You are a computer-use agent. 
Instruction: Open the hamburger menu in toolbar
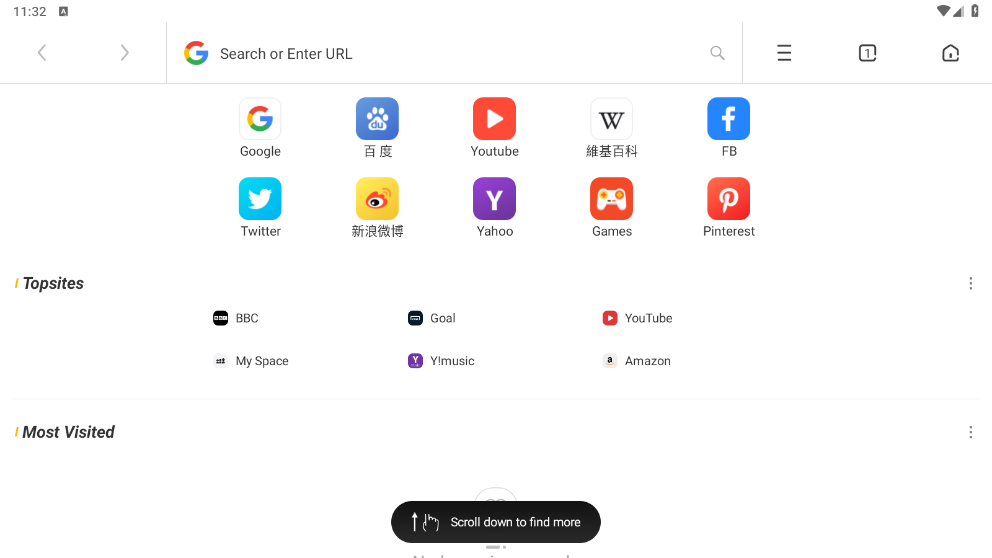(x=784, y=53)
